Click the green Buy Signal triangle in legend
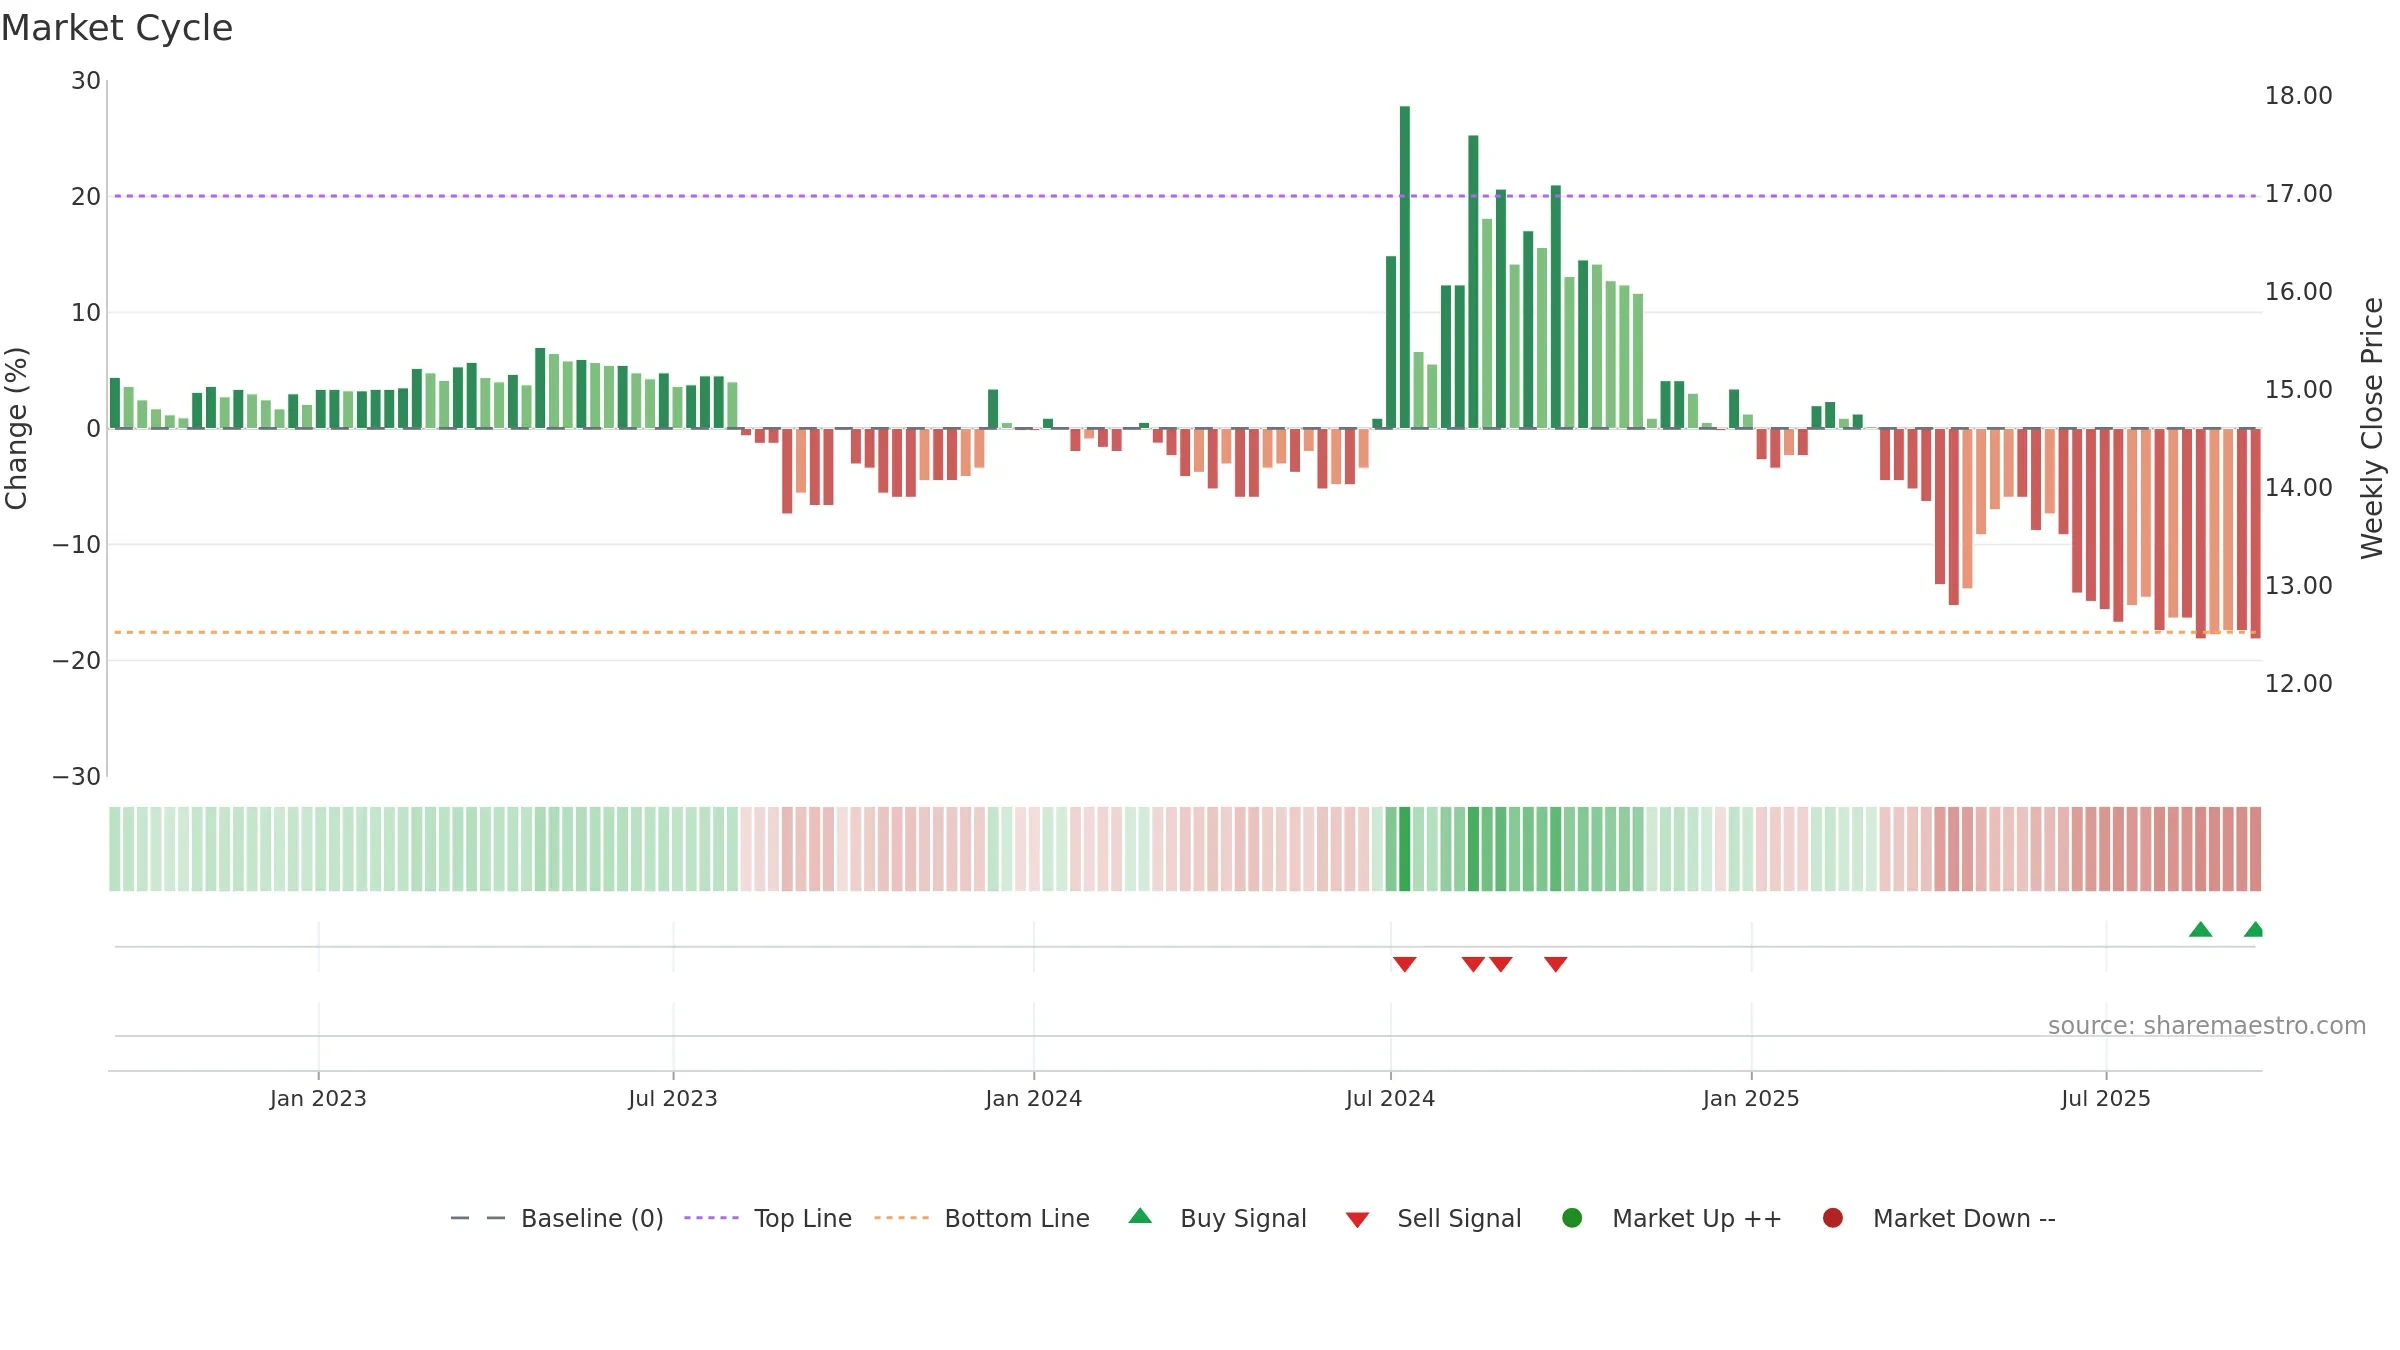The height and width of the screenshot is (1350, 2400). [x=1140, y=1216]
